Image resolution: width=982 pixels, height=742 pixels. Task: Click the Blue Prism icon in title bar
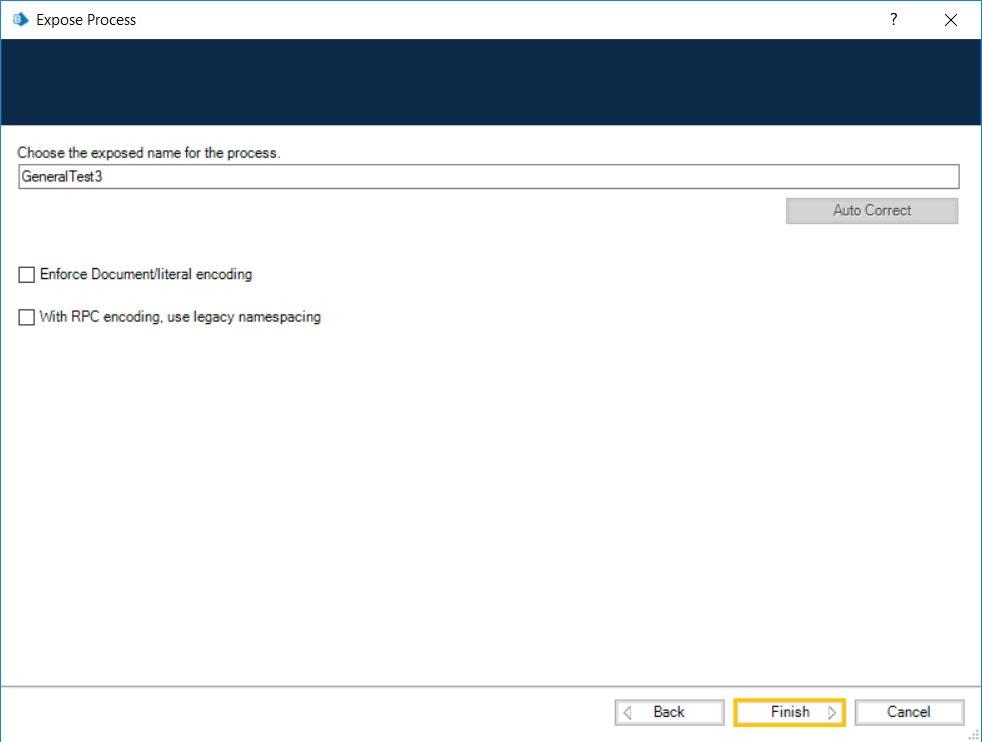pyautogui.click(x=21, y=19)
